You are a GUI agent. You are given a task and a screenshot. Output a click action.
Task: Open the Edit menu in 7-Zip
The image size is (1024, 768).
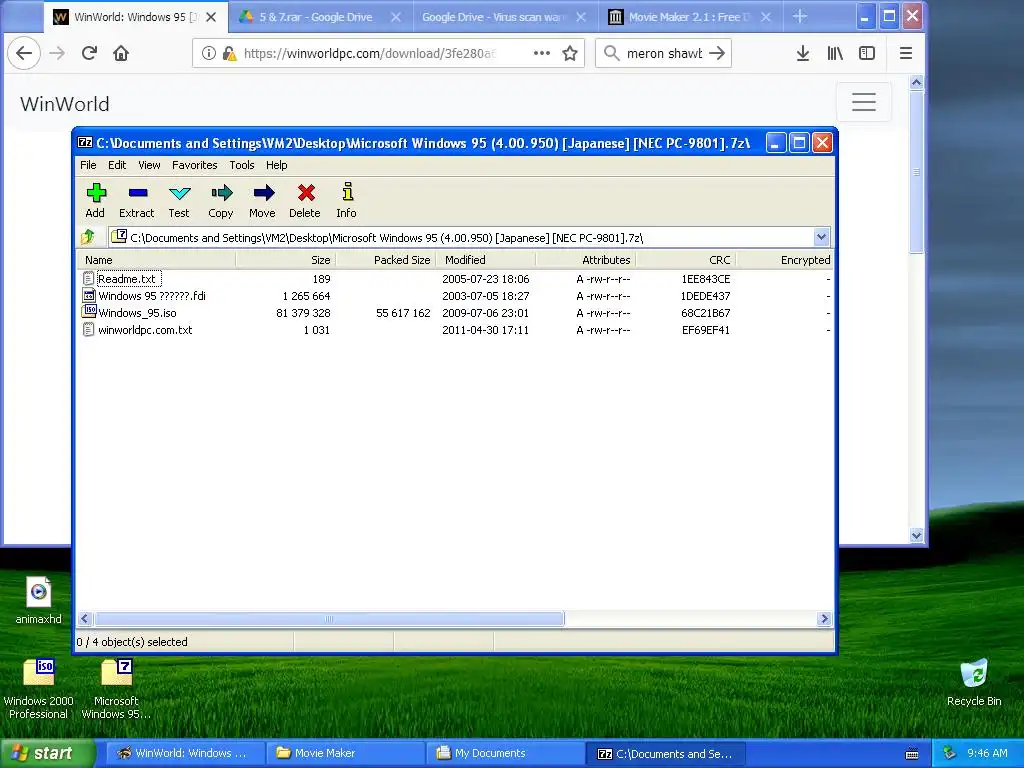coord(117,165)
